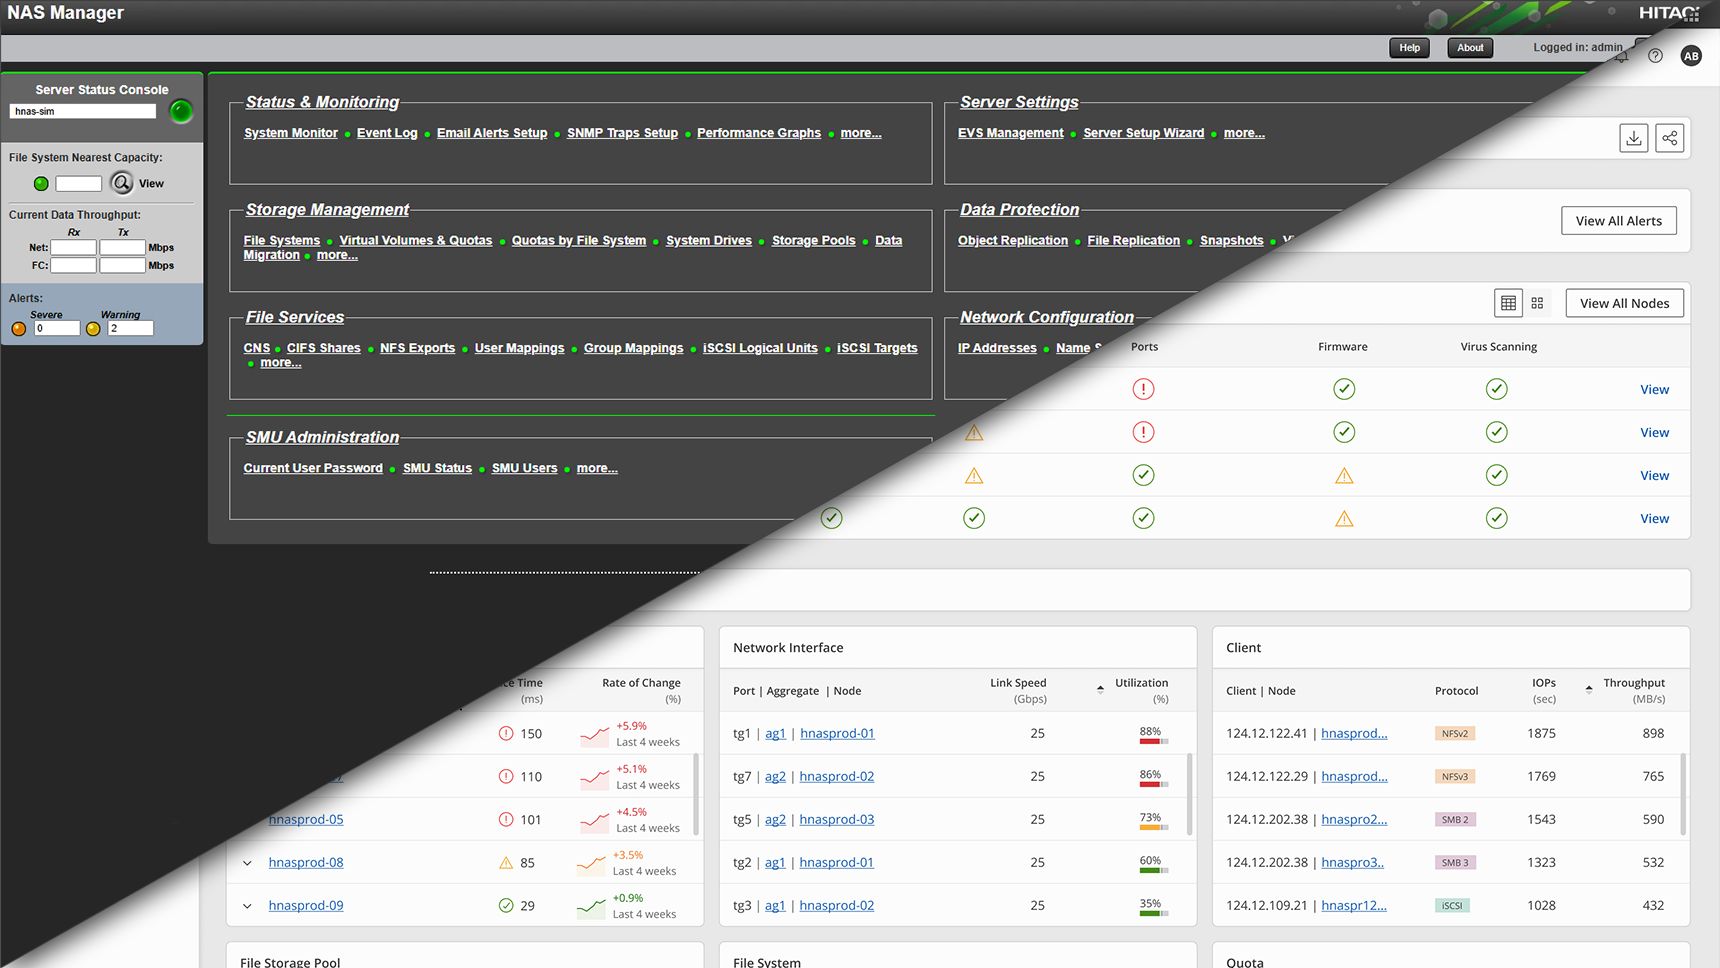Switch nodes to table view icon
The width and height of the screenshot is (1720, 968).
pos(1508,303)
